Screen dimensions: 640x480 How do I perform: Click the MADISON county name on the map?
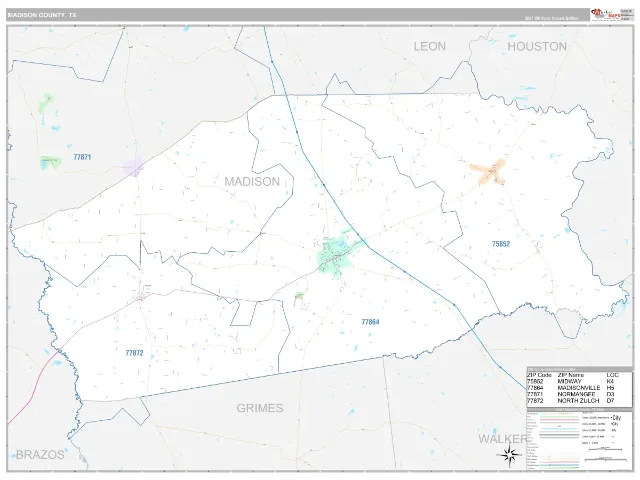pos(252,182)
